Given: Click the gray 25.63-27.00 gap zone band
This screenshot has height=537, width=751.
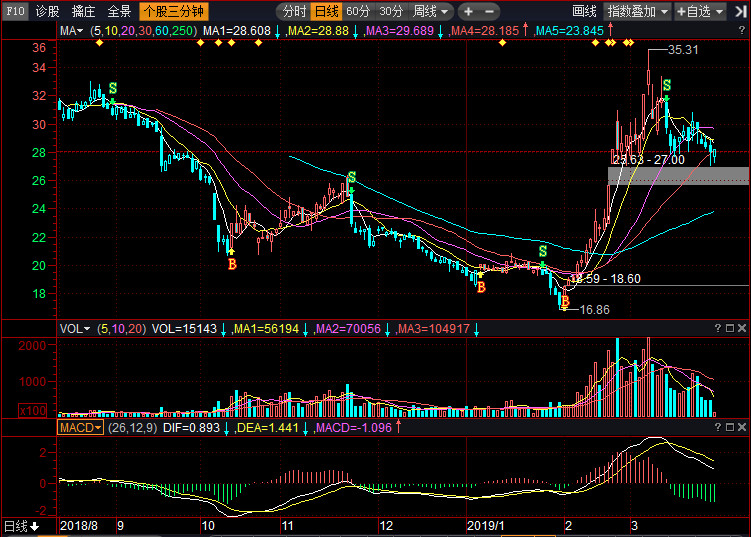Looking at the screenshot, I should (678, 176).
